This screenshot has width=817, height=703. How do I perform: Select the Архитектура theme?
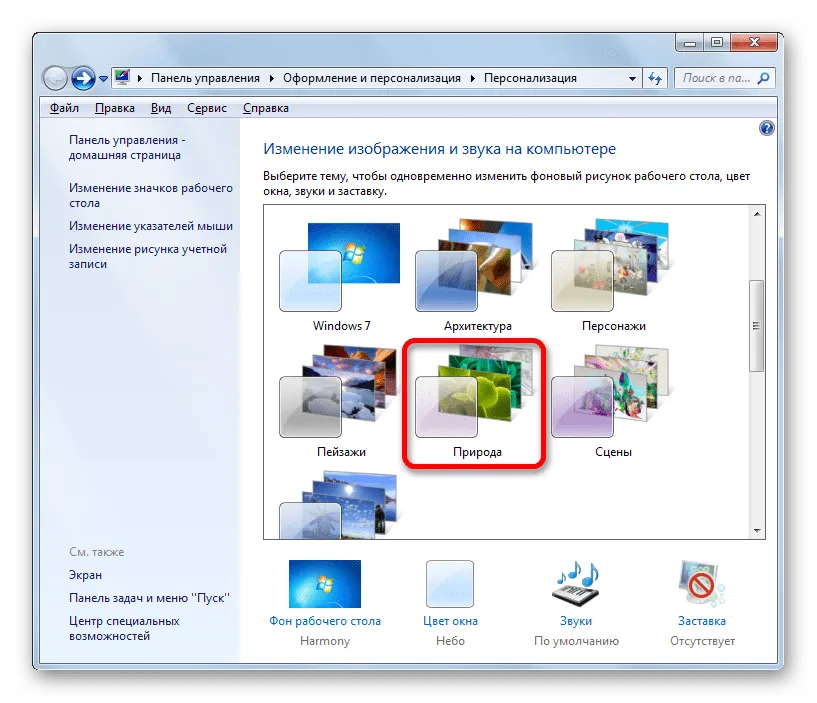(476, 277)
